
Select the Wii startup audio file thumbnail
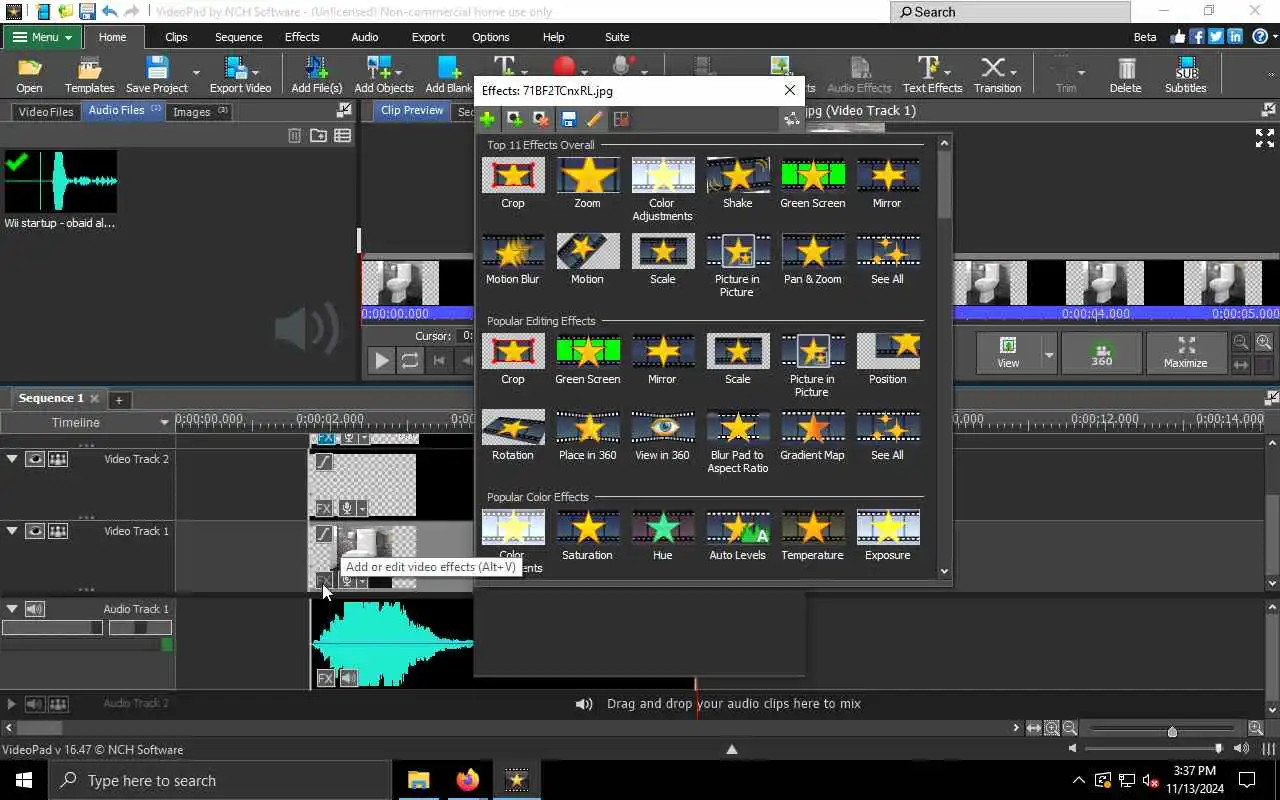[x=61, y=182]
